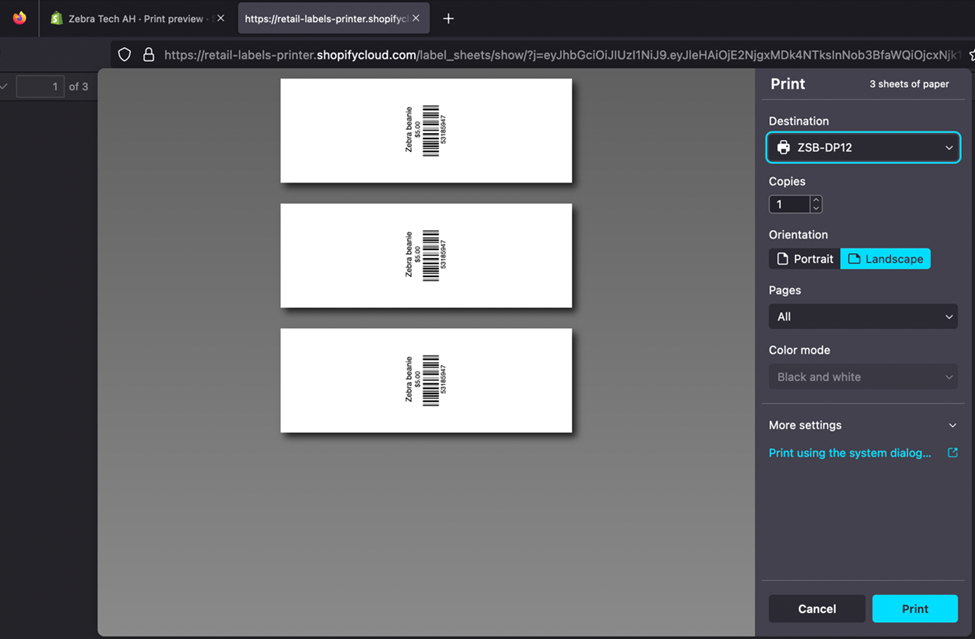The image size is (975, 639).
Task: Click the 'of 3' page count text
Action: click(x=78, y=86)
